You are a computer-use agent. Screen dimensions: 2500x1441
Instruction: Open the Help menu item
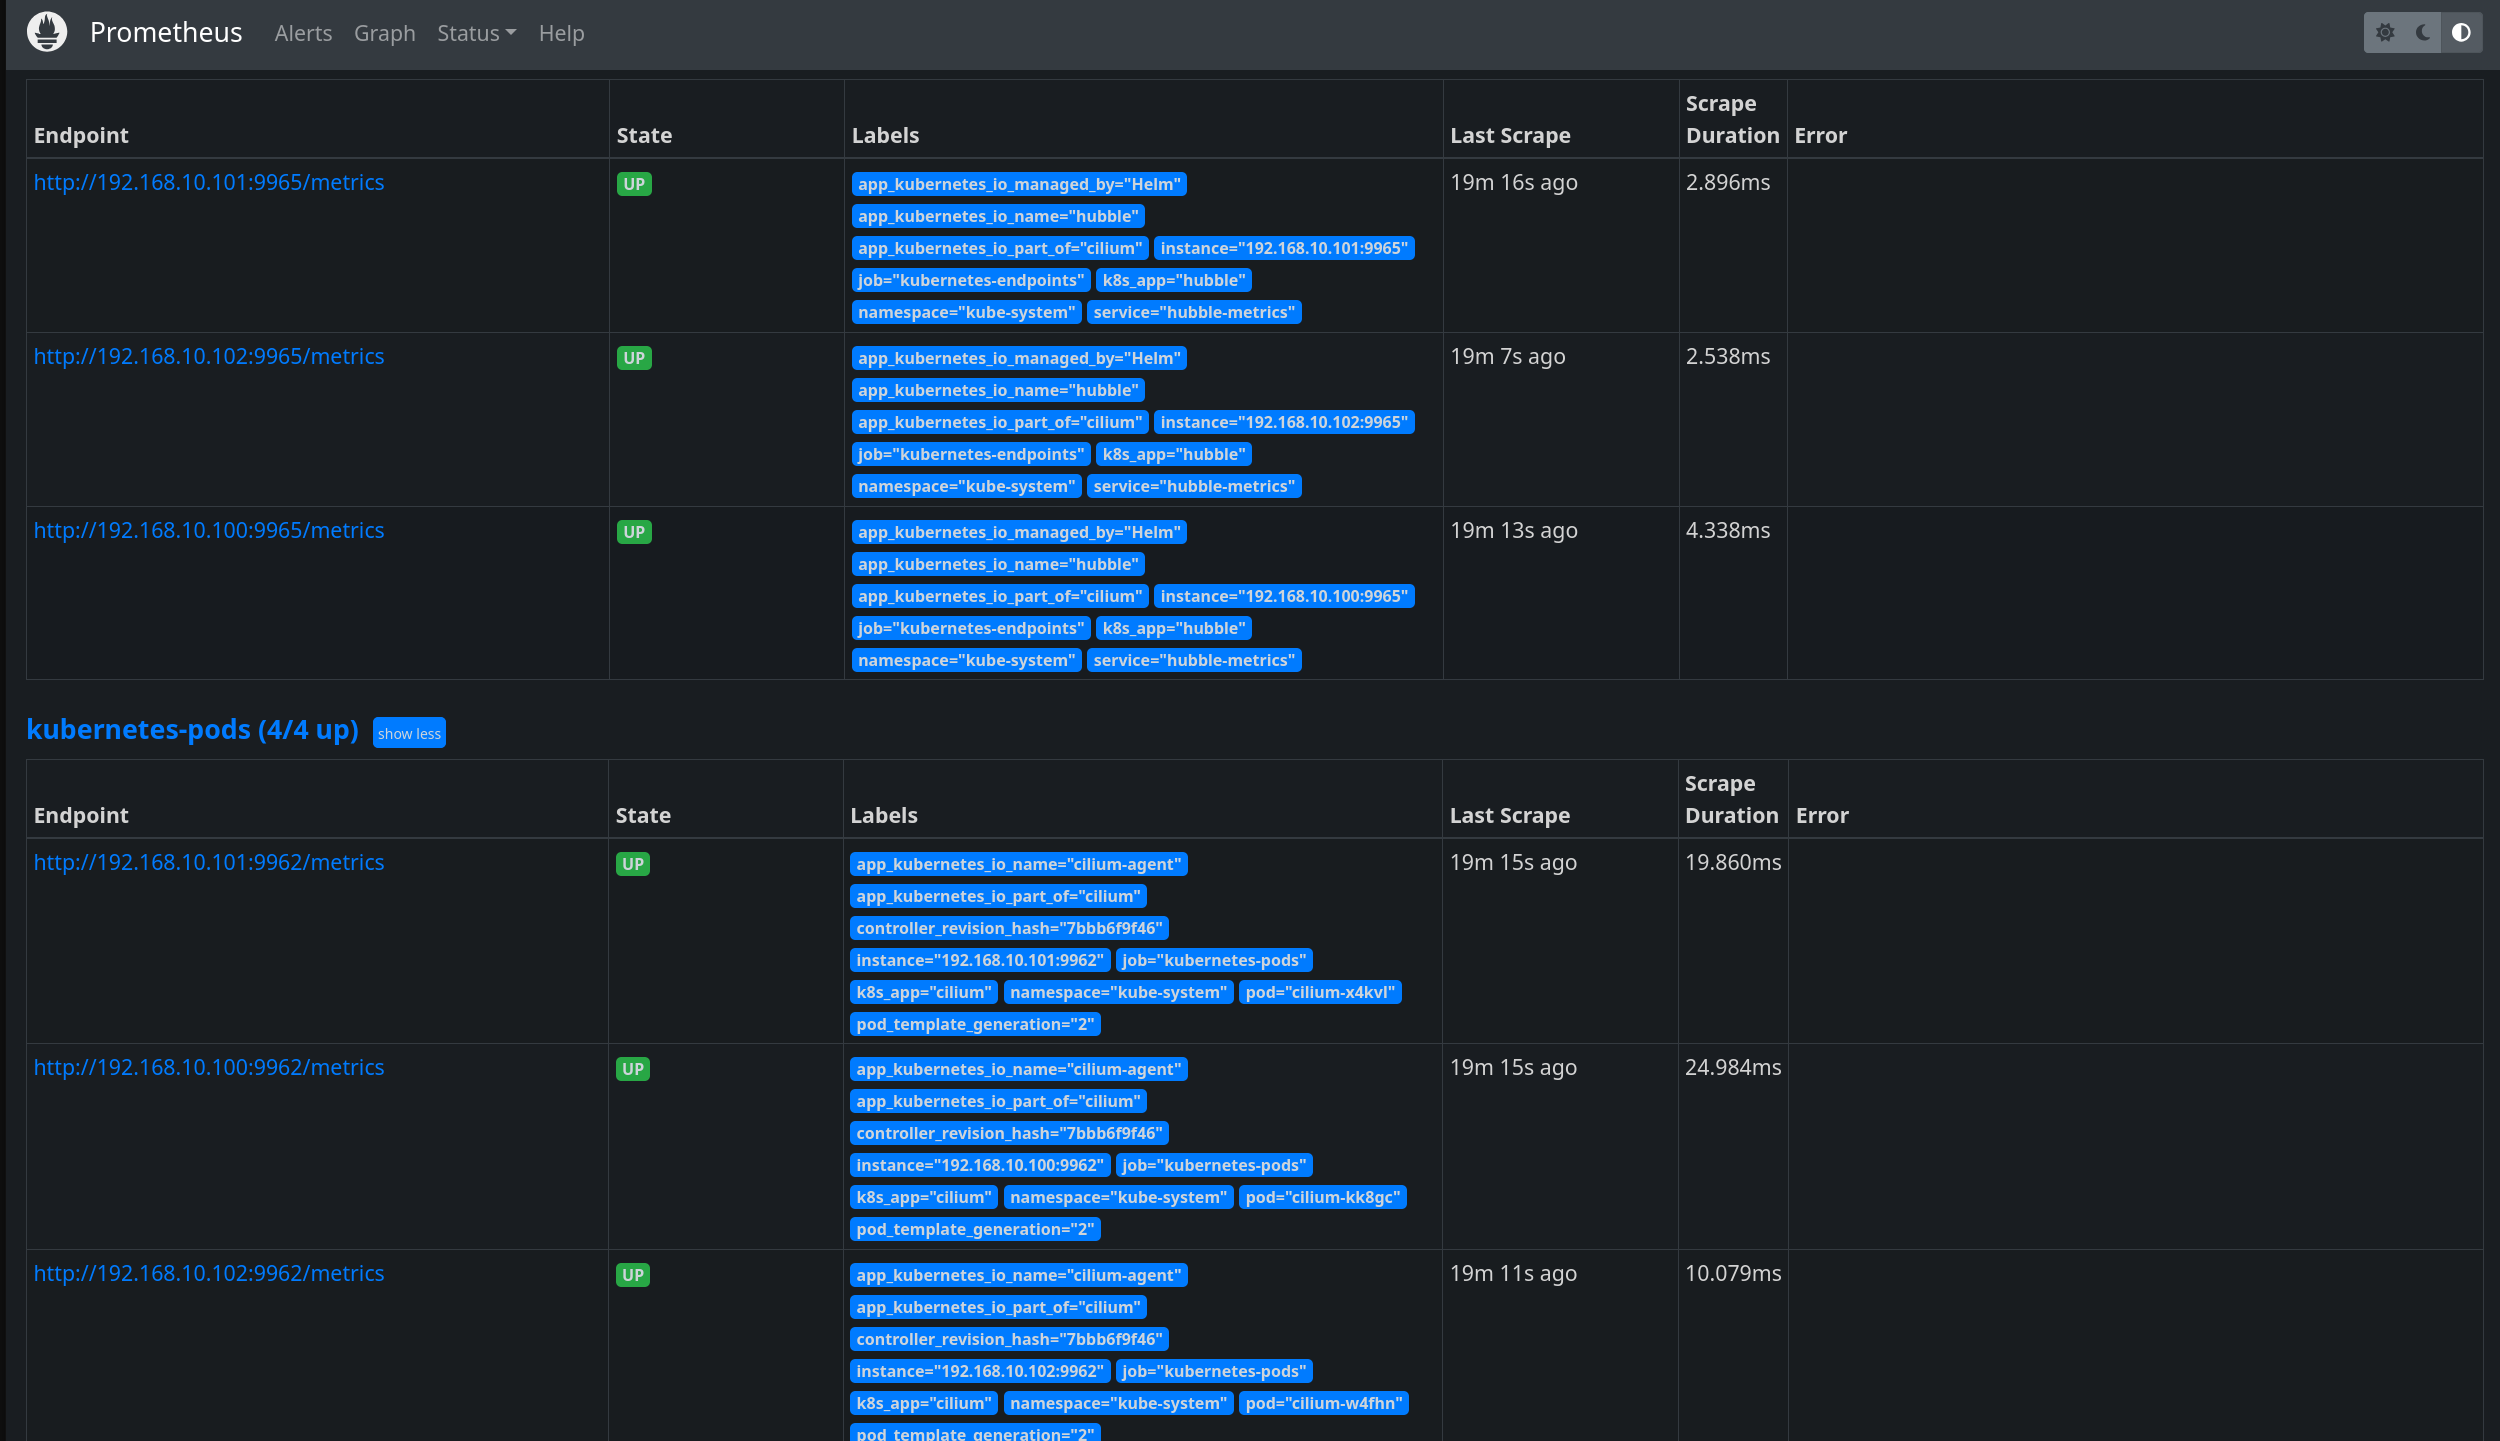561,33
